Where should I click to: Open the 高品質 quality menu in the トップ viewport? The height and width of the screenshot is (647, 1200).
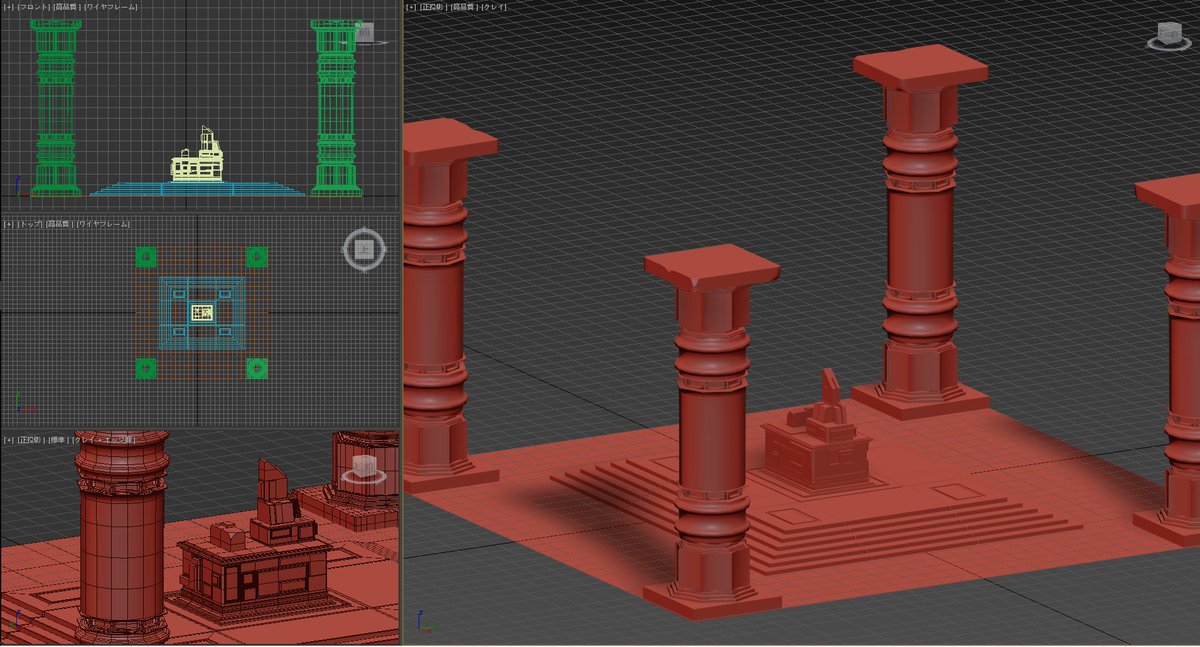(61, 224)
